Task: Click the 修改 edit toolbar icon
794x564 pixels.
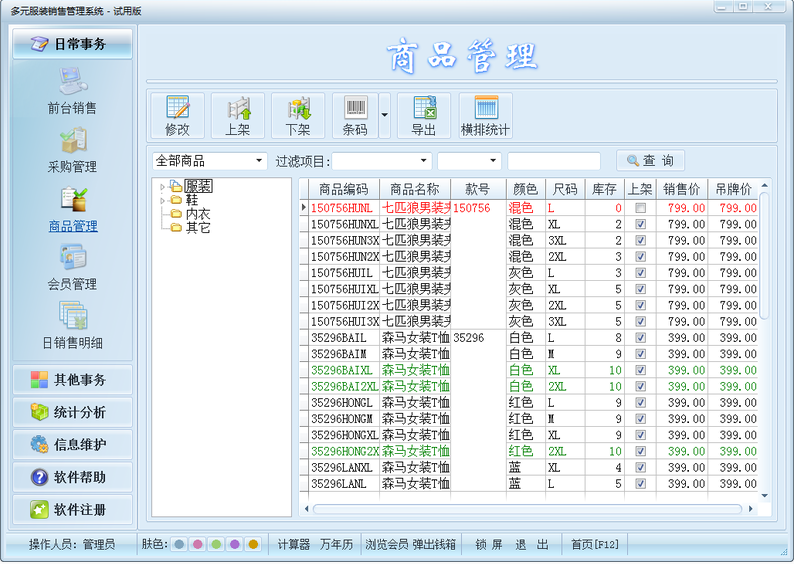Action: tap(177, 115)
